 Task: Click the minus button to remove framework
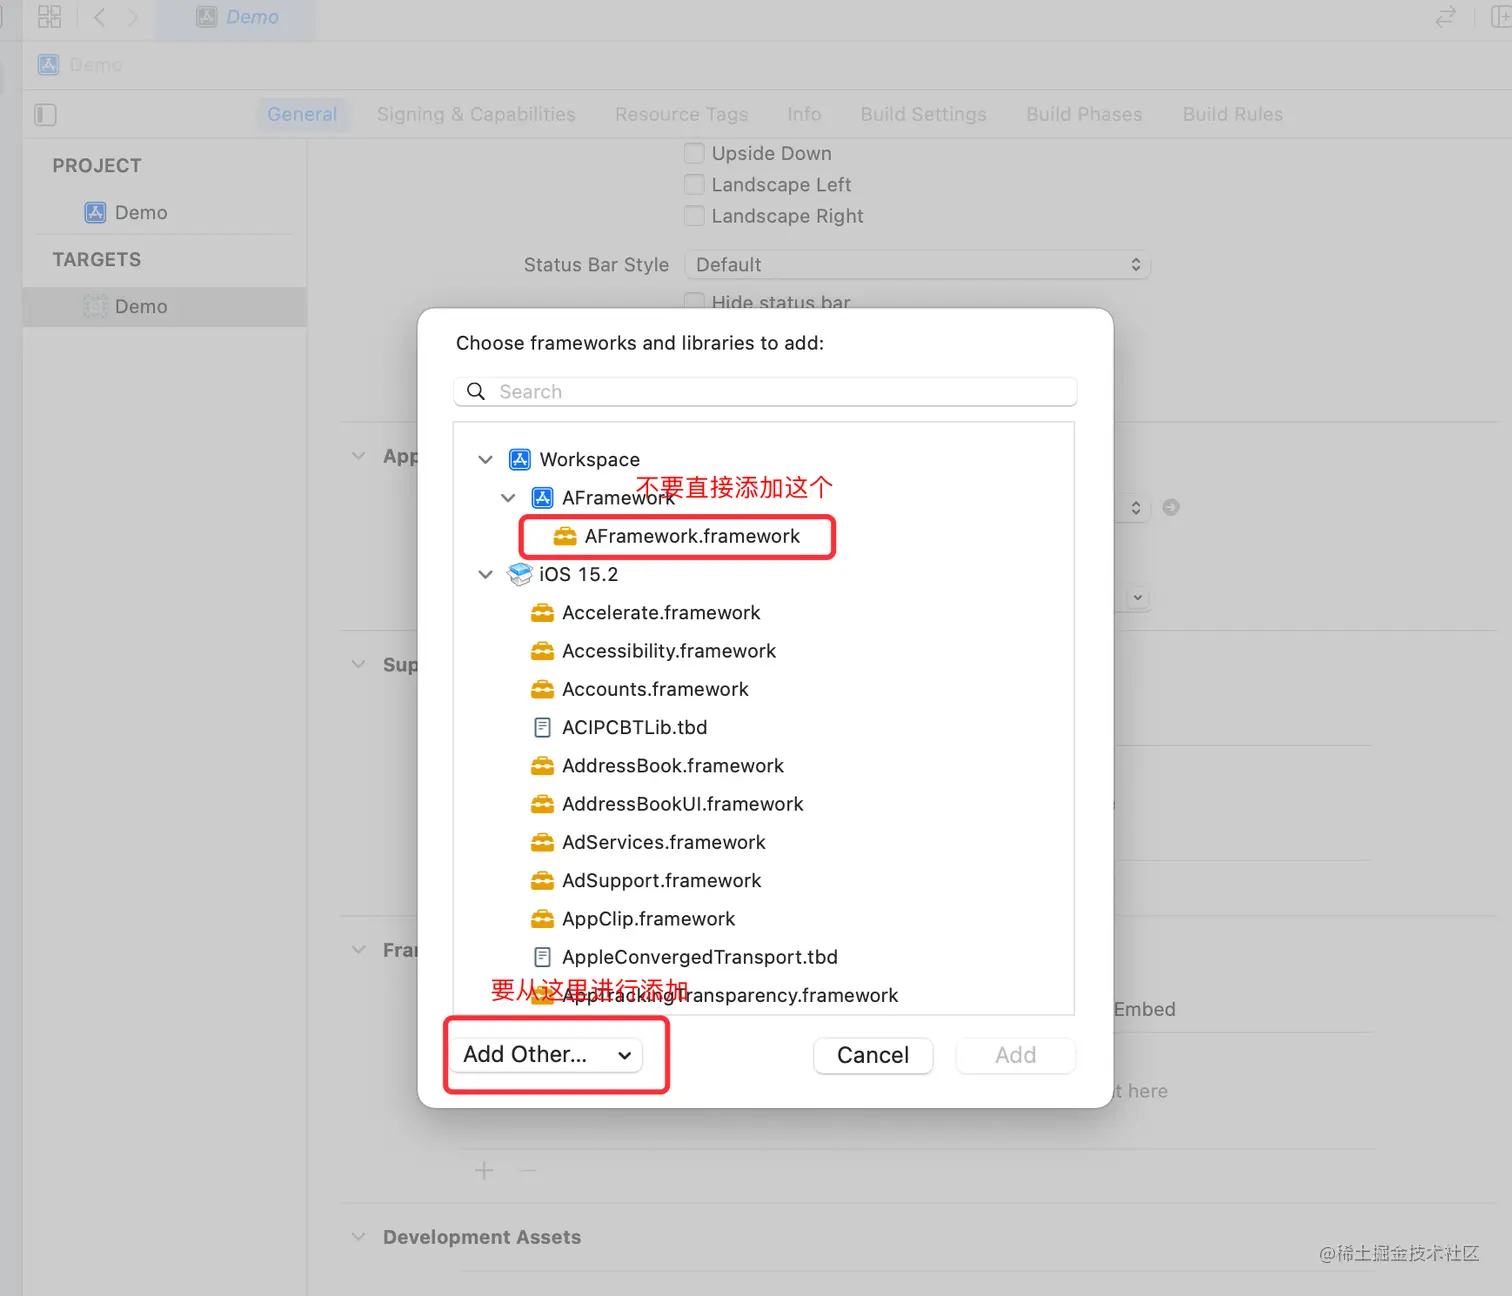coord(528,1171)
